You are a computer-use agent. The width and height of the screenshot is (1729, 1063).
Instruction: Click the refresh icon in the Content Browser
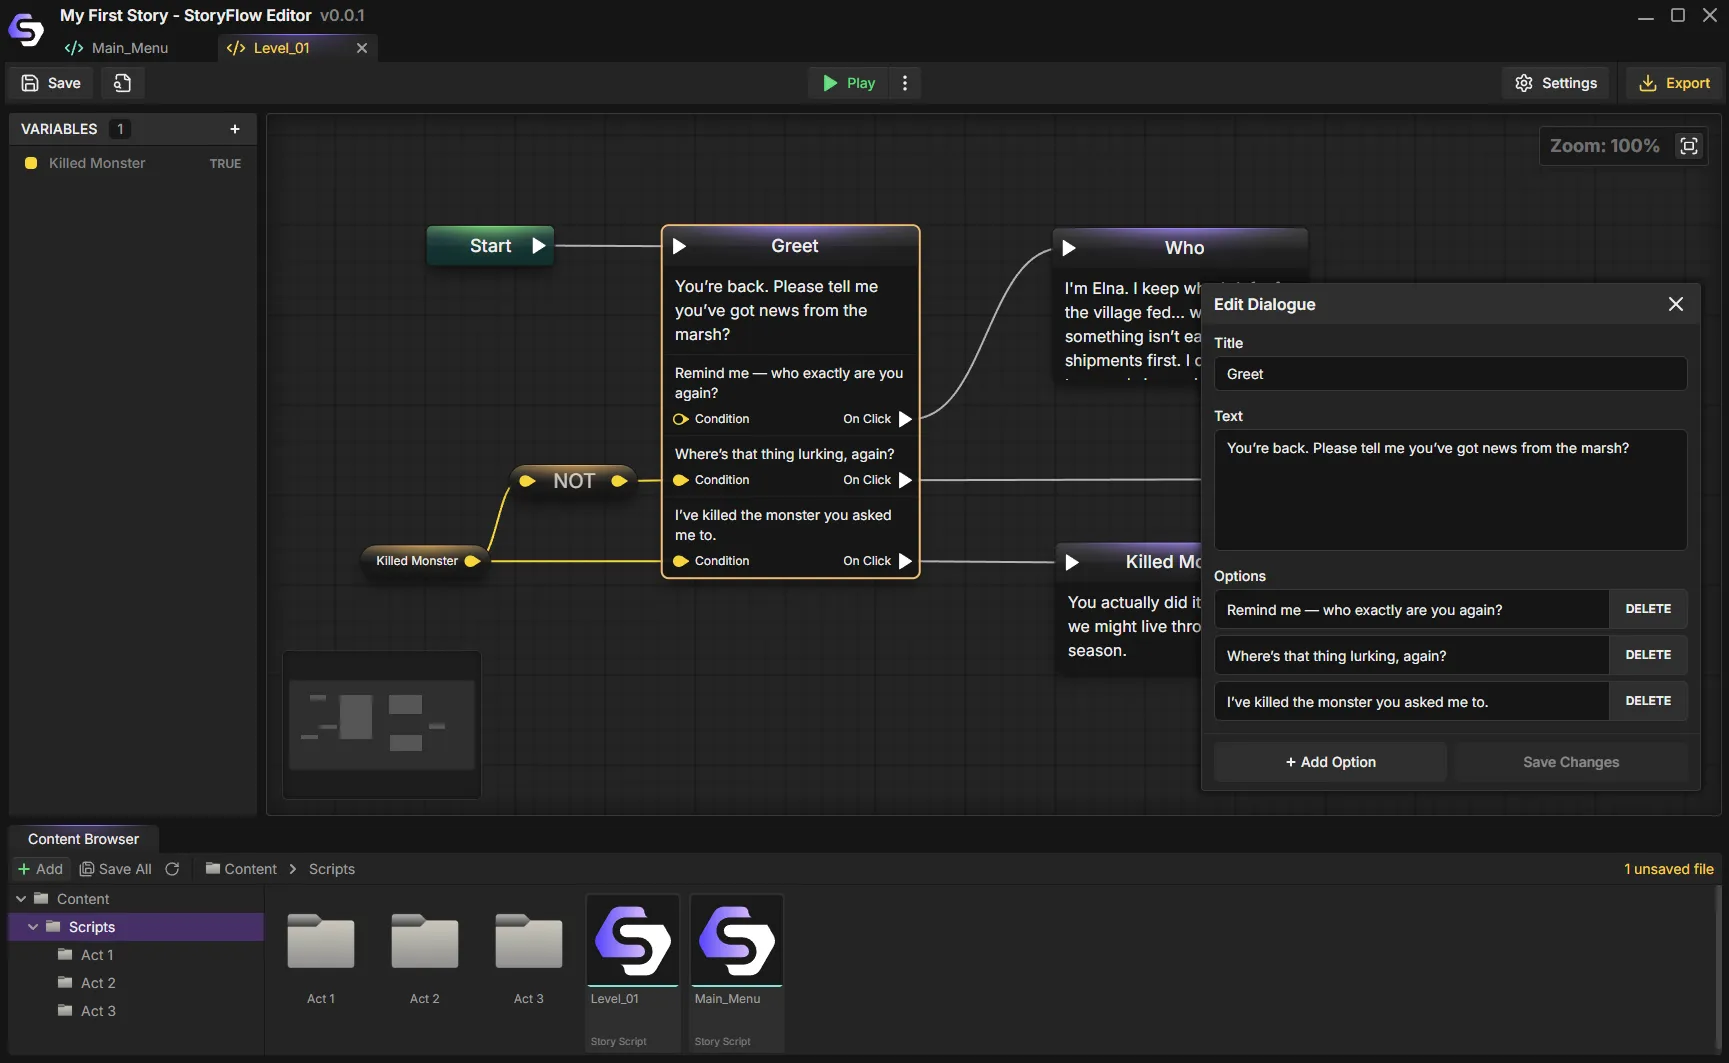pyautogui.click(x=172, y=869)
